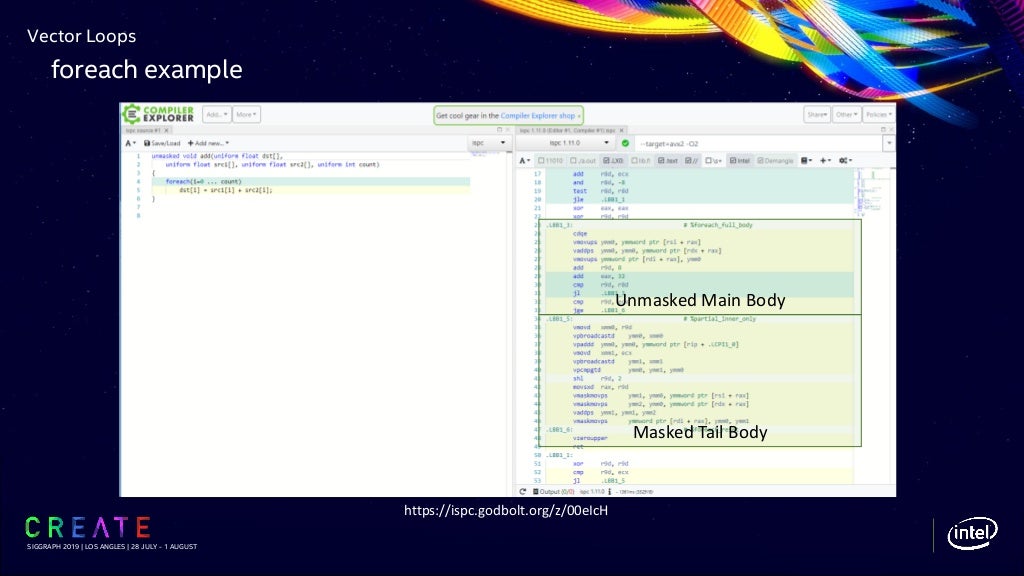Open the More menu in top bar
This screenshot has height=576, width=1024.
coord(246,114)
